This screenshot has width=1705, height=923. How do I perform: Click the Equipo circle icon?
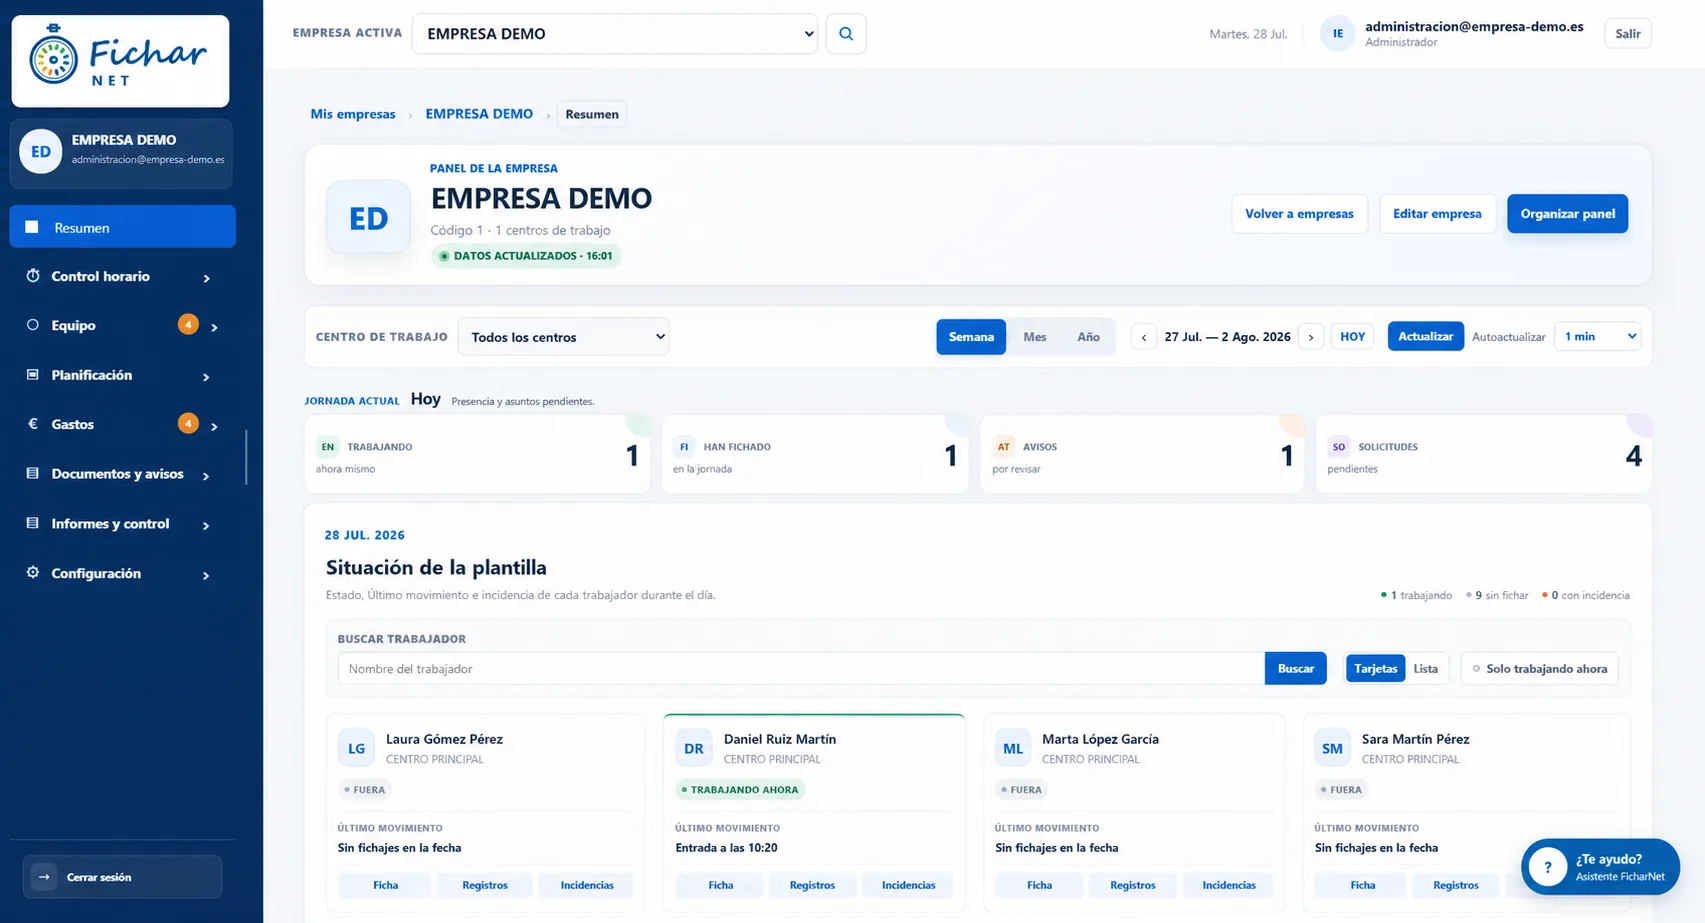(33, 325)
